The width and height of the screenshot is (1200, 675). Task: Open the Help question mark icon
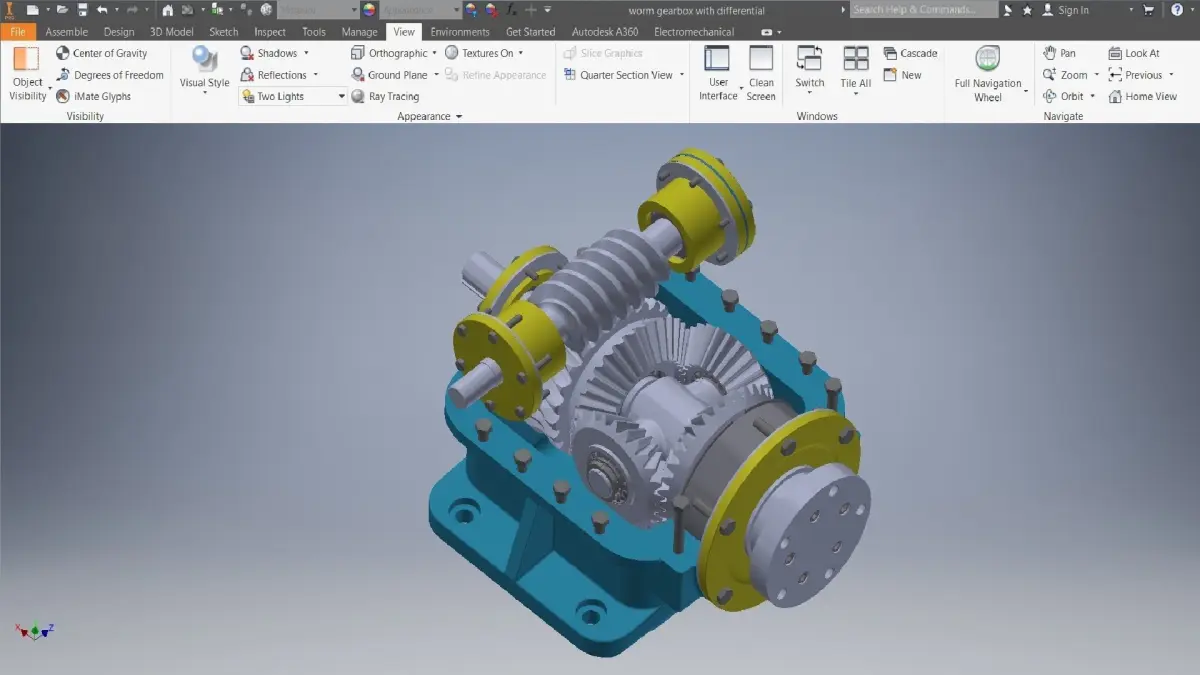click(x=1177, y=10)
